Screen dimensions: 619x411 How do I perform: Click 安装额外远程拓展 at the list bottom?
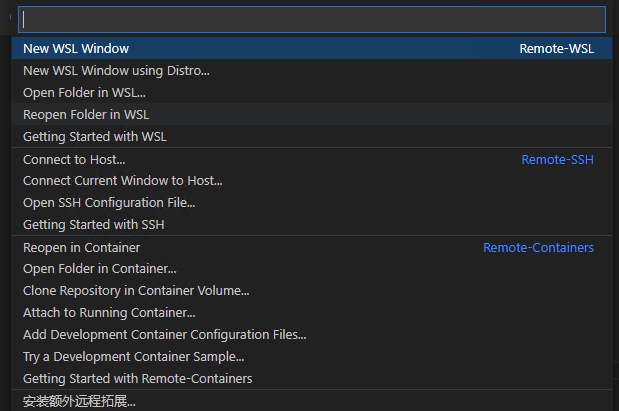point(79,401)
